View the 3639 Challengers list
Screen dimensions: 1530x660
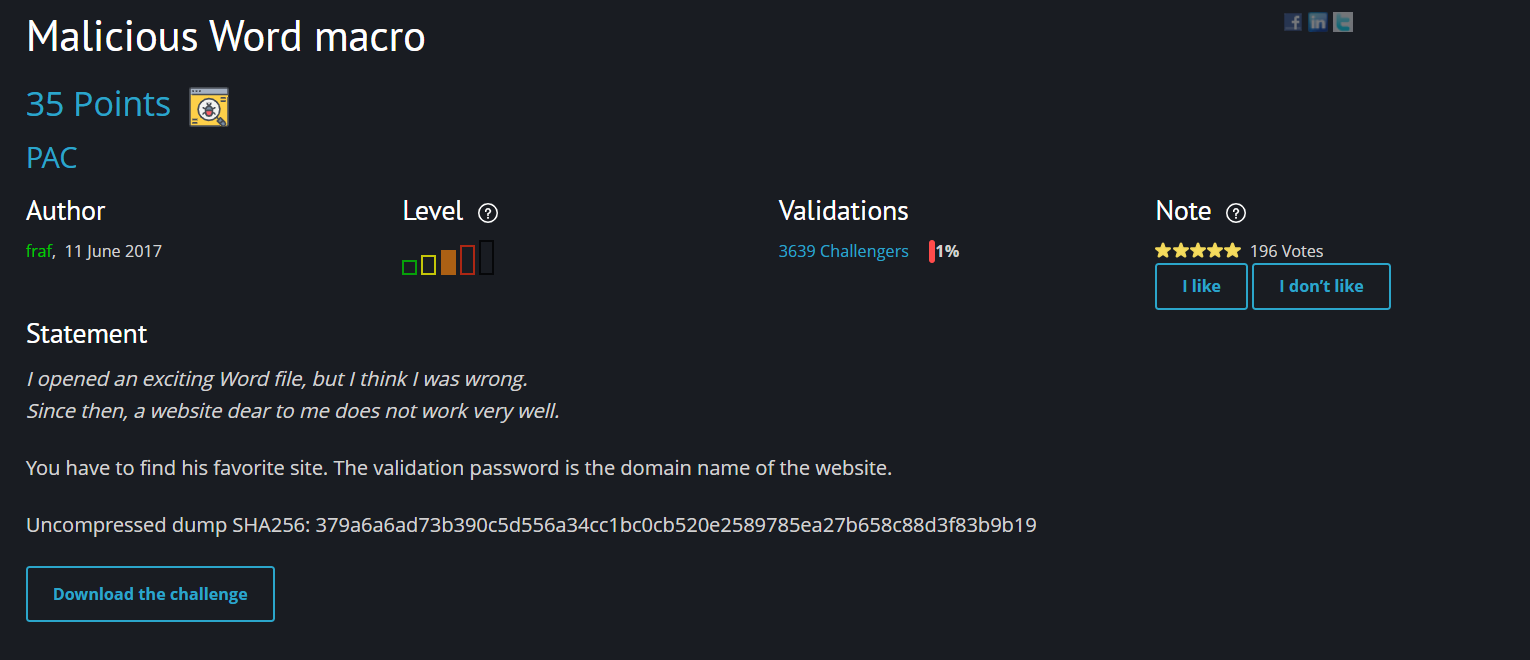click(x=843, y=251)
